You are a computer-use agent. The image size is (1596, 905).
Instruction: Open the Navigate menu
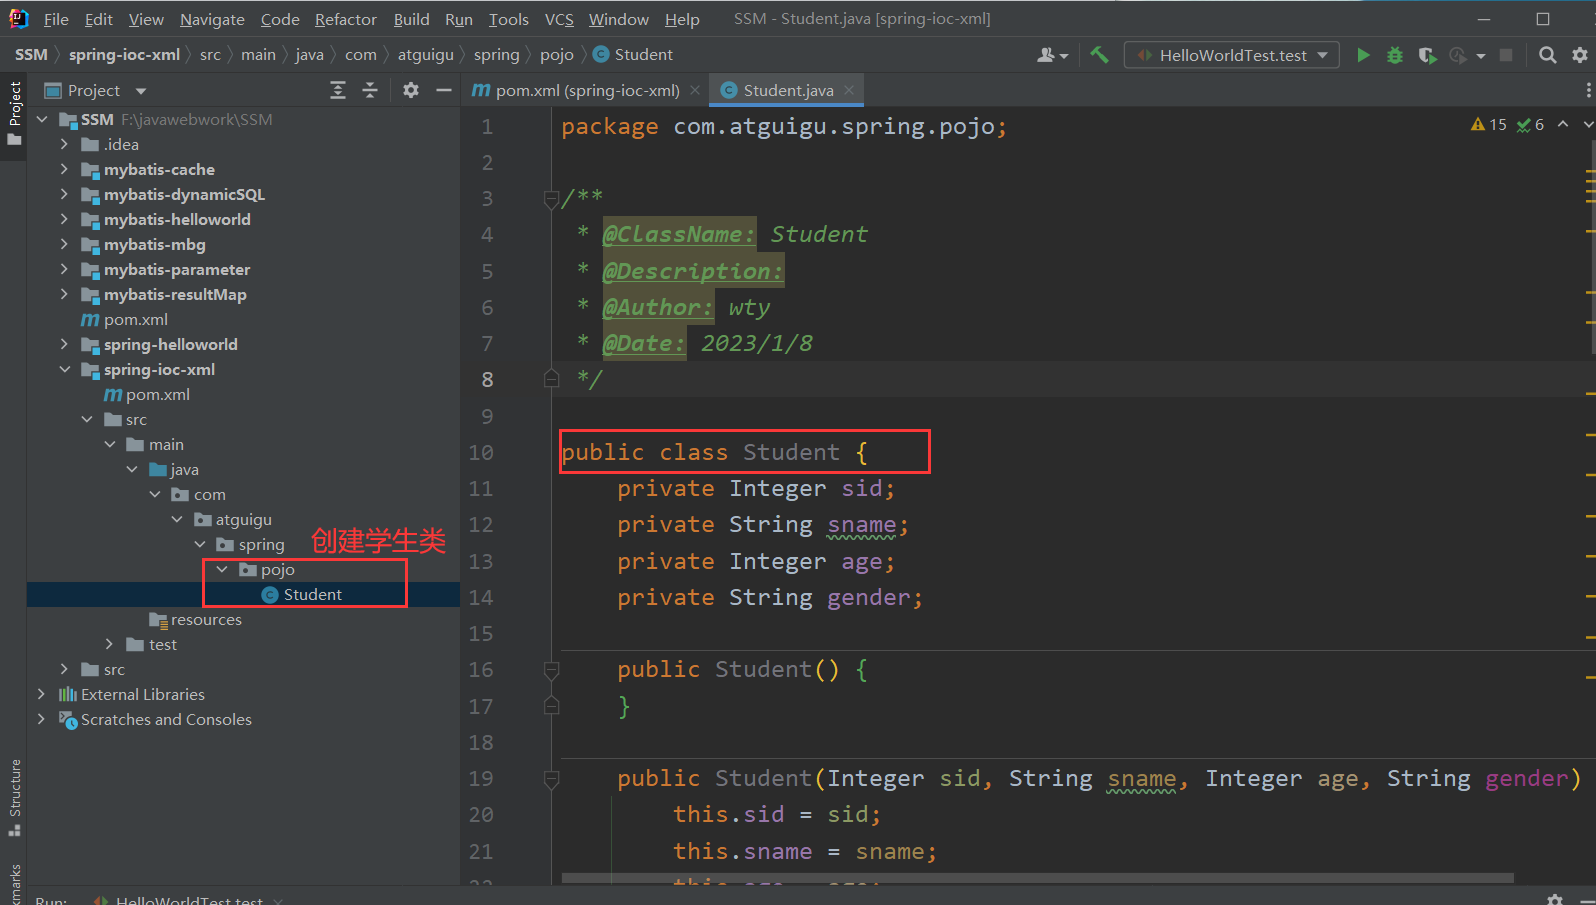212,19
